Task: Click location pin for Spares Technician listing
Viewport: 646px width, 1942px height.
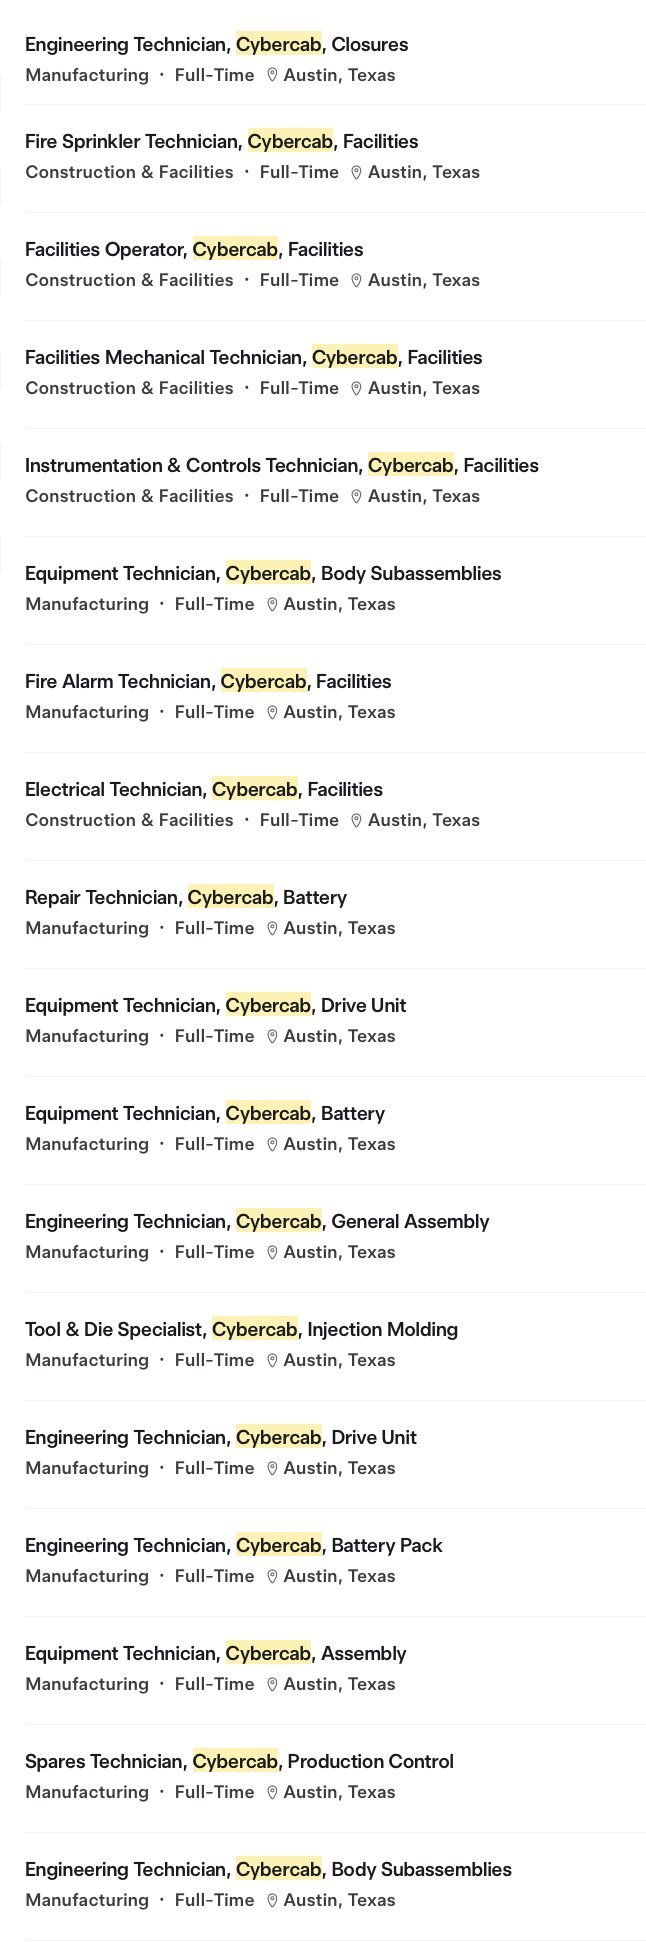Action: pos(272,1792)
